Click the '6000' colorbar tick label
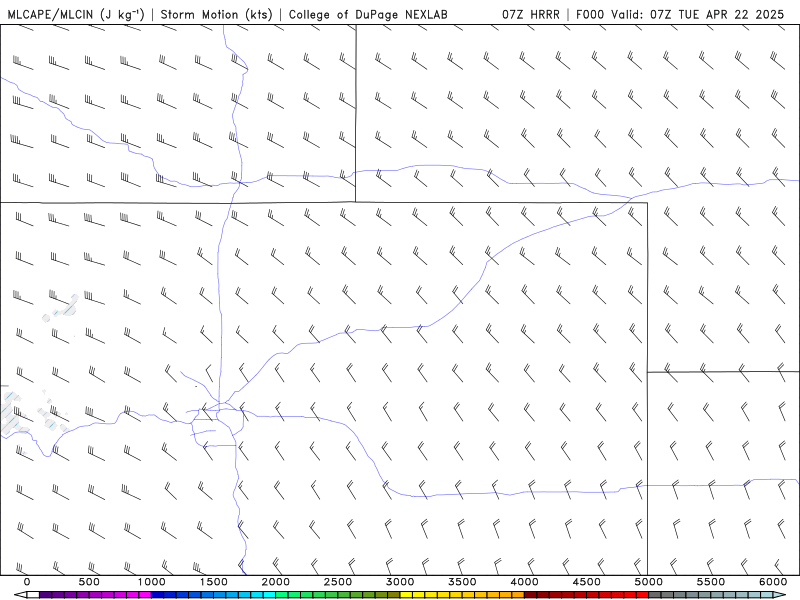The height and width of the screenshot is (600, 800). pos(773,582)
